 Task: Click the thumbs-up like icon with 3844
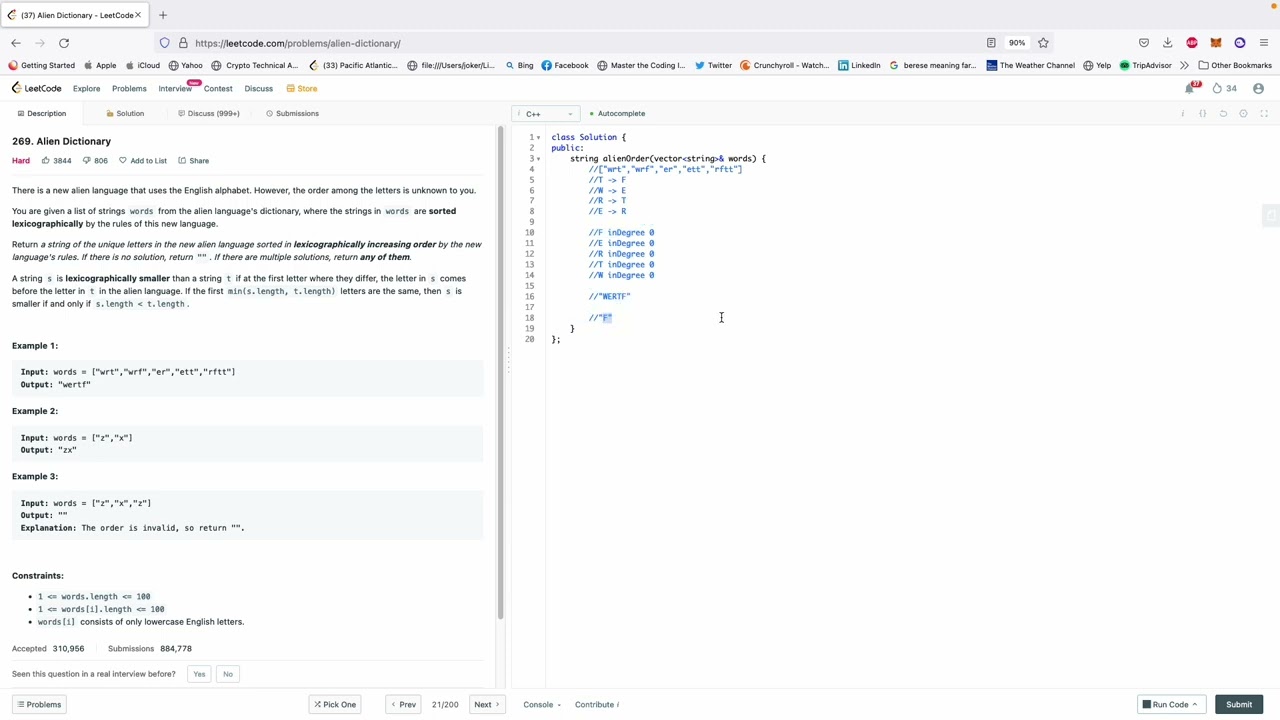pos(46,160)
